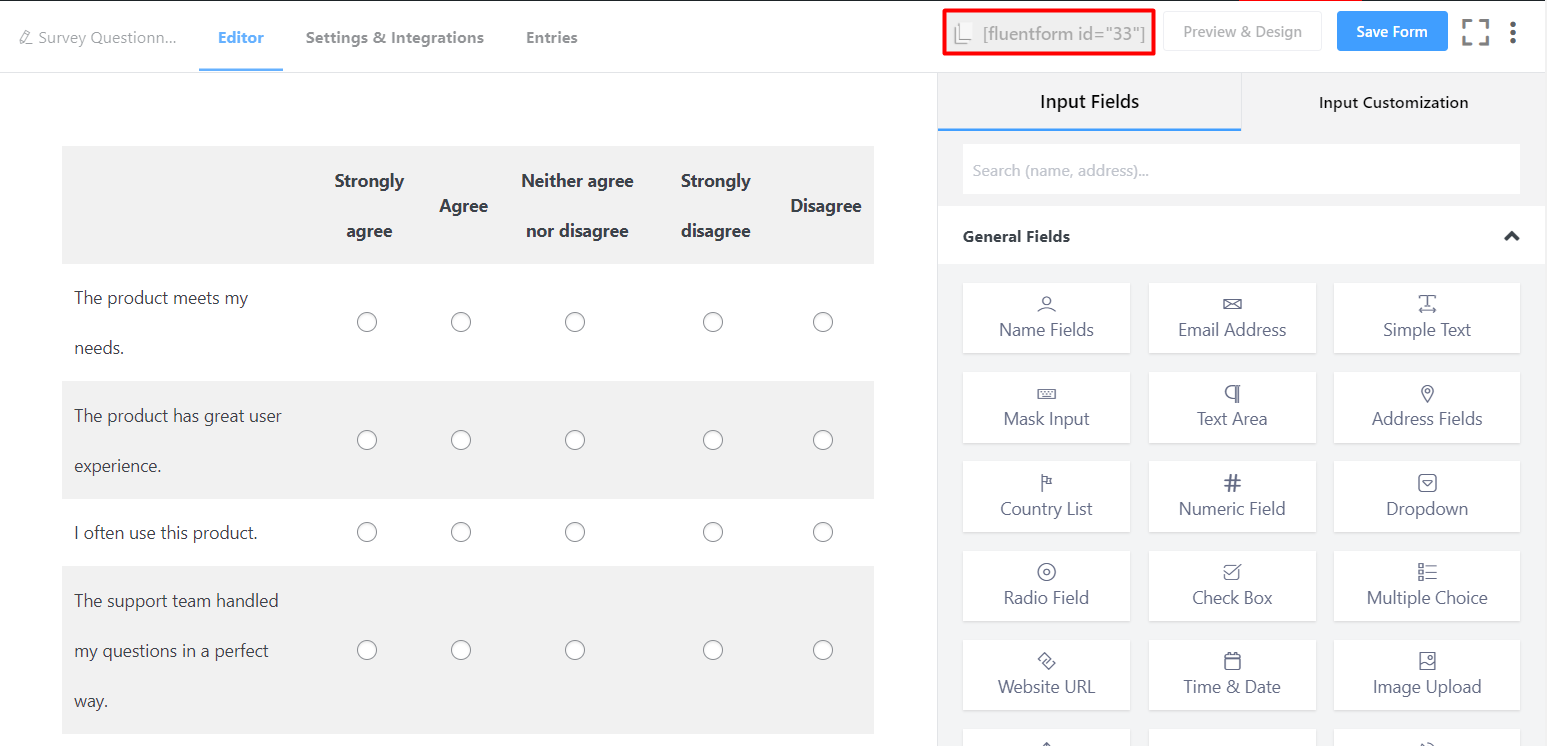Select 'Agree' for 'The product meets my needs'
The height and width of the screenshot is (746, 1547).
click(461, 322)
